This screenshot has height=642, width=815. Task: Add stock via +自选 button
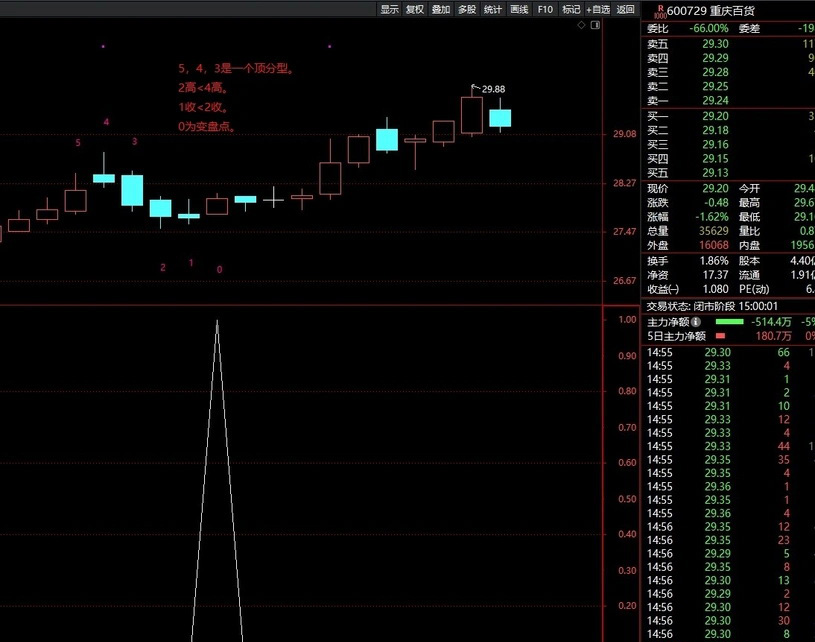pyautogui.click(x=598, y=9)
